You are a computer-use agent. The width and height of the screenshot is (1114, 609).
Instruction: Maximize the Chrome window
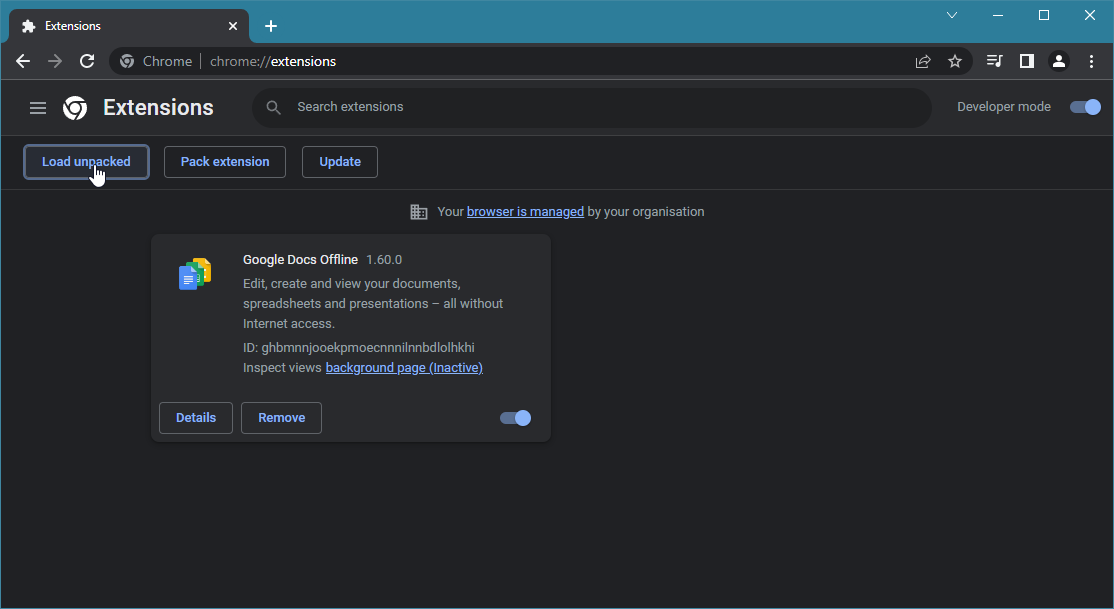coord(1044,15)
